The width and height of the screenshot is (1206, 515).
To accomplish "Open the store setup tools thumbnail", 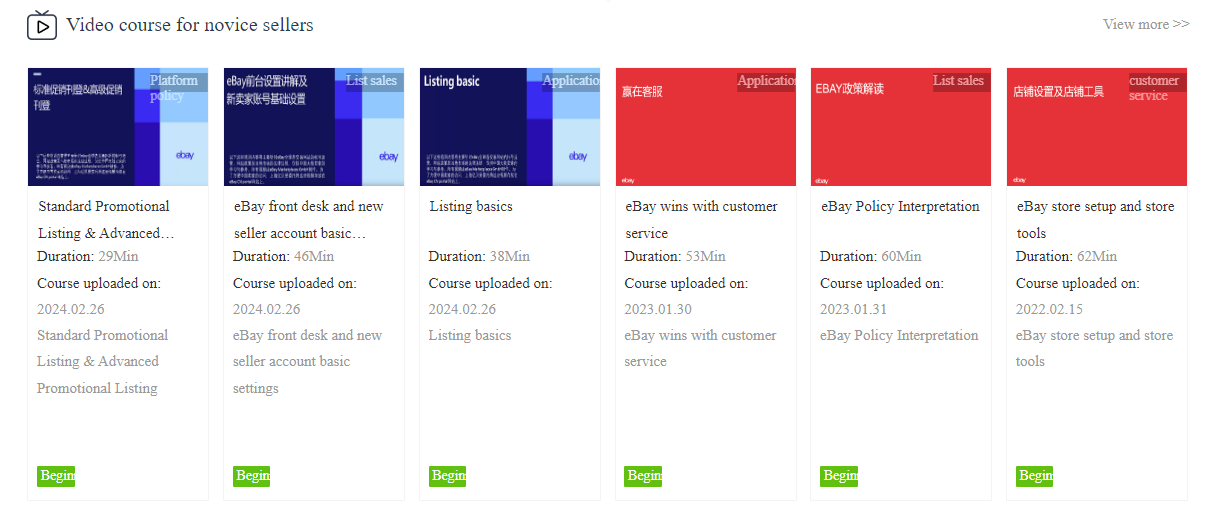I will [x=1097, y=127].
